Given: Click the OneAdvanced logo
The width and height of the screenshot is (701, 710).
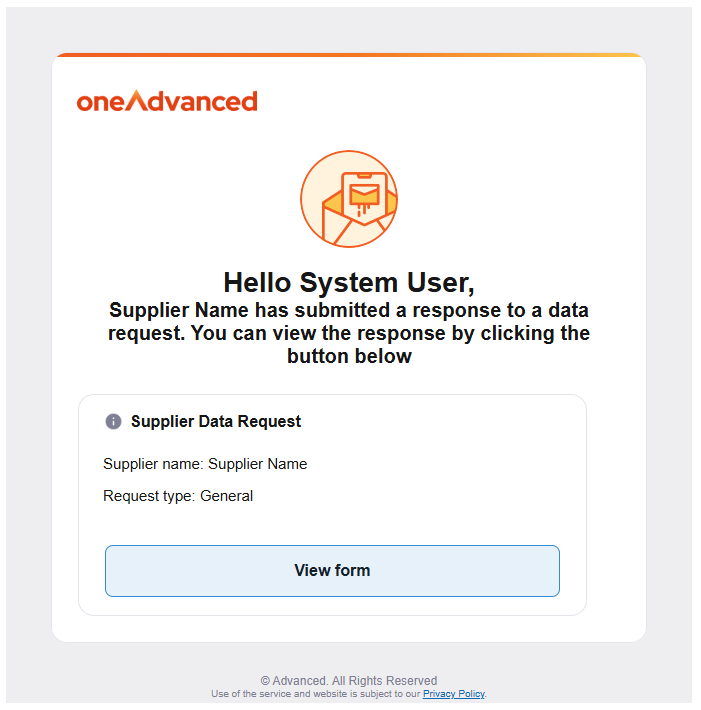Looking at the screenshot, I should coord(167,101).
